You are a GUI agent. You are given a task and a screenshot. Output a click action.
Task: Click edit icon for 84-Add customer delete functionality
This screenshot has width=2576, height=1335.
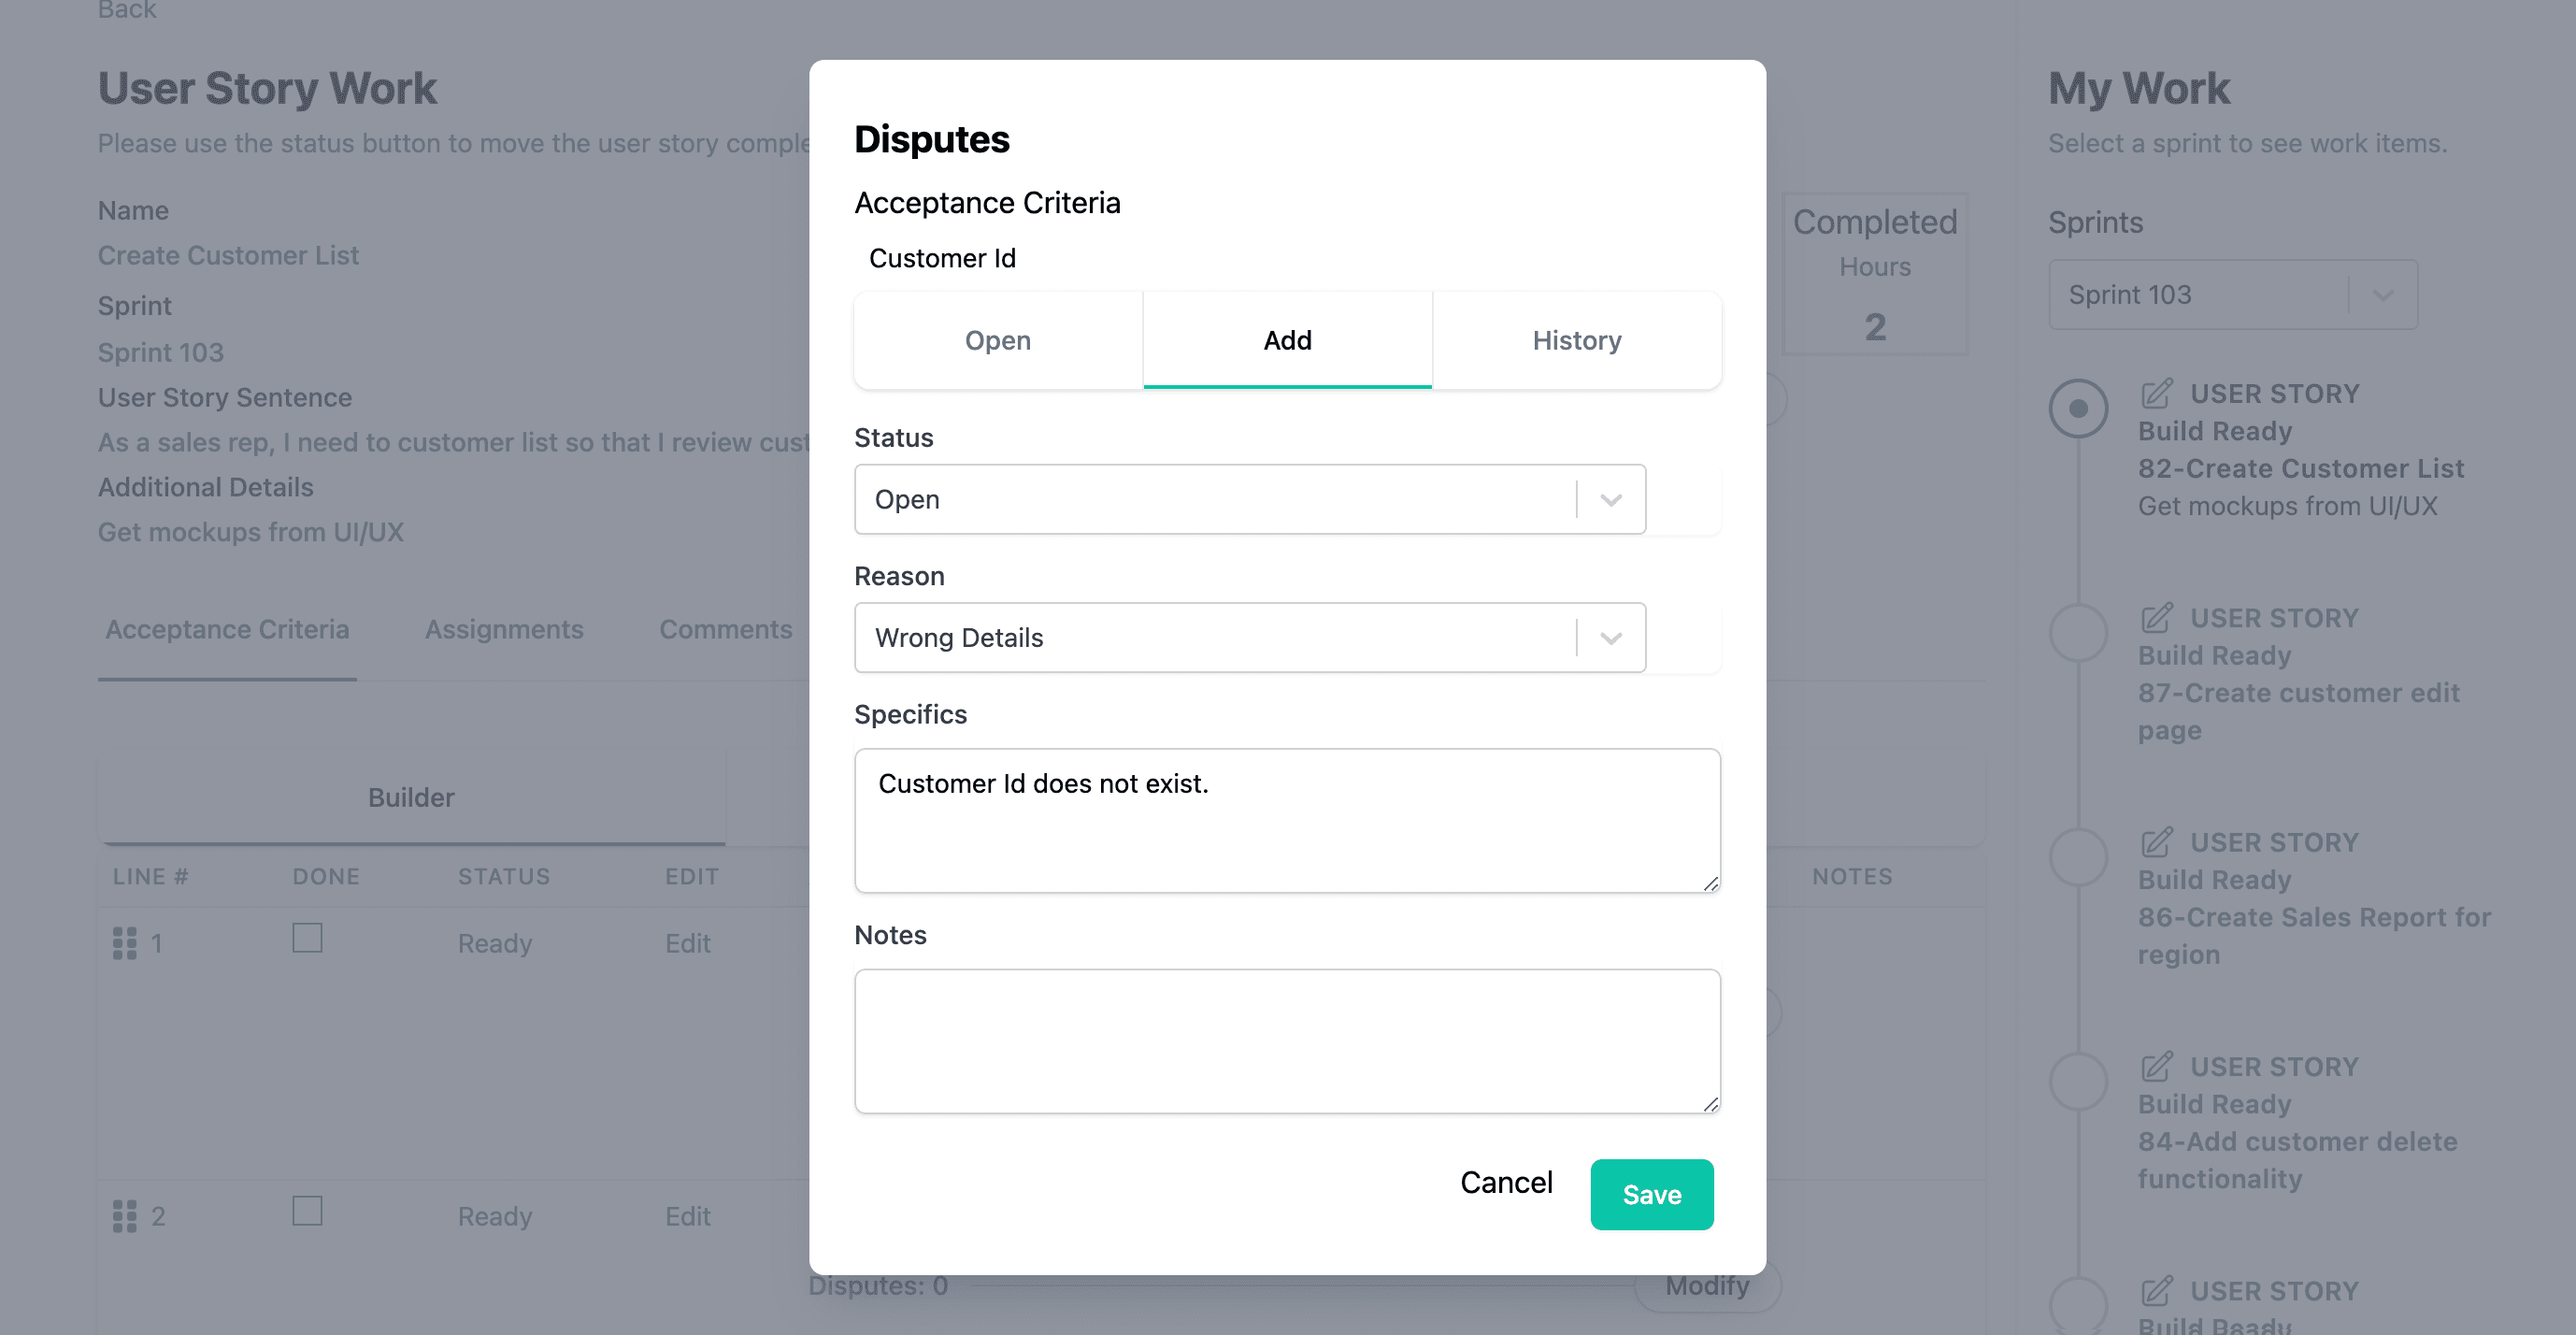pyautogui.click(x=2156, y=1066)
